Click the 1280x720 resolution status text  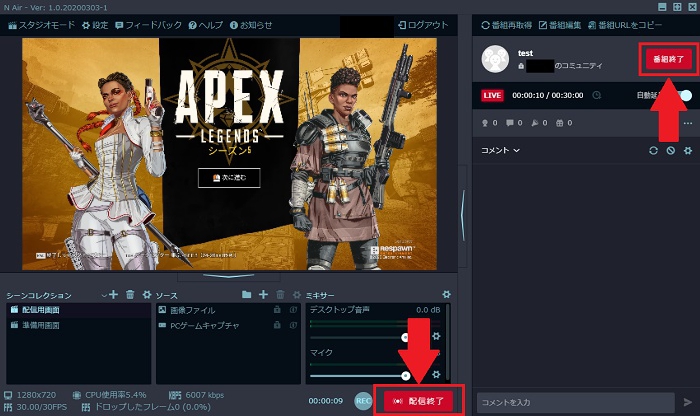coord(36,395)
